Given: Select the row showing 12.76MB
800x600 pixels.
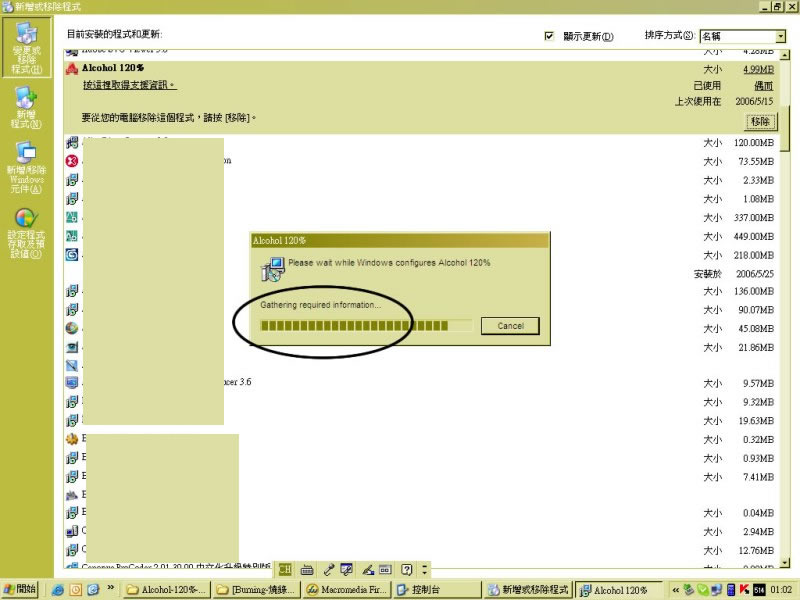Looking at the screenshot, I should [421, 551].
